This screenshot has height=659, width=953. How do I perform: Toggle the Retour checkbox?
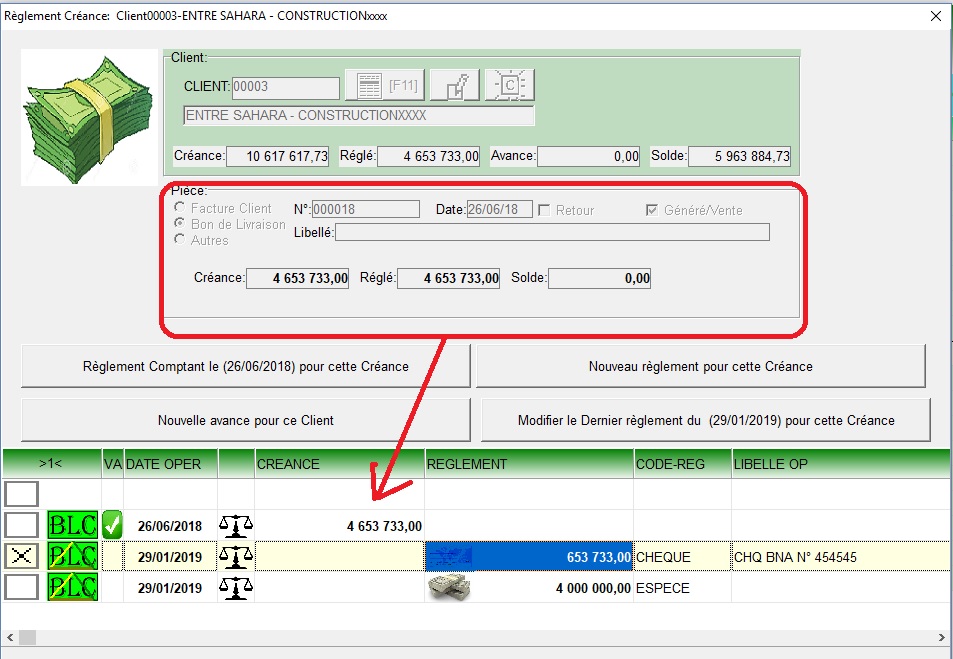click(x=545, y=210)
